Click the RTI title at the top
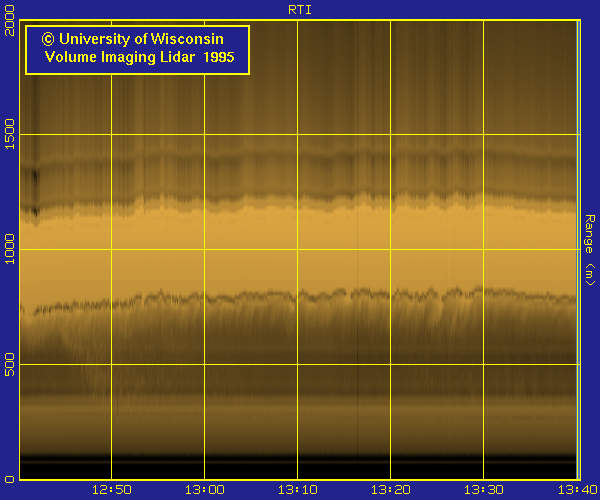 pos(300,10)
